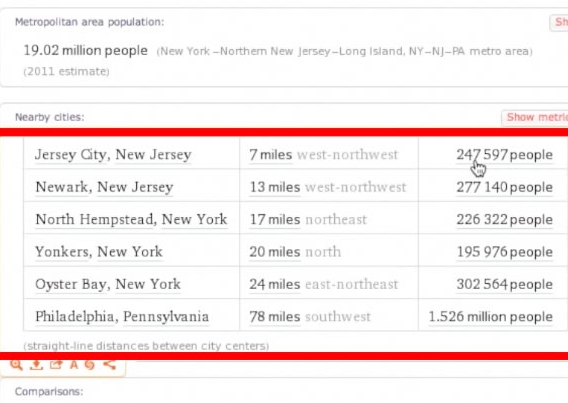Viewport: 568px width, 403px height.
Task: Select Oyster Bay, New York link
Action: pos(108,284)
